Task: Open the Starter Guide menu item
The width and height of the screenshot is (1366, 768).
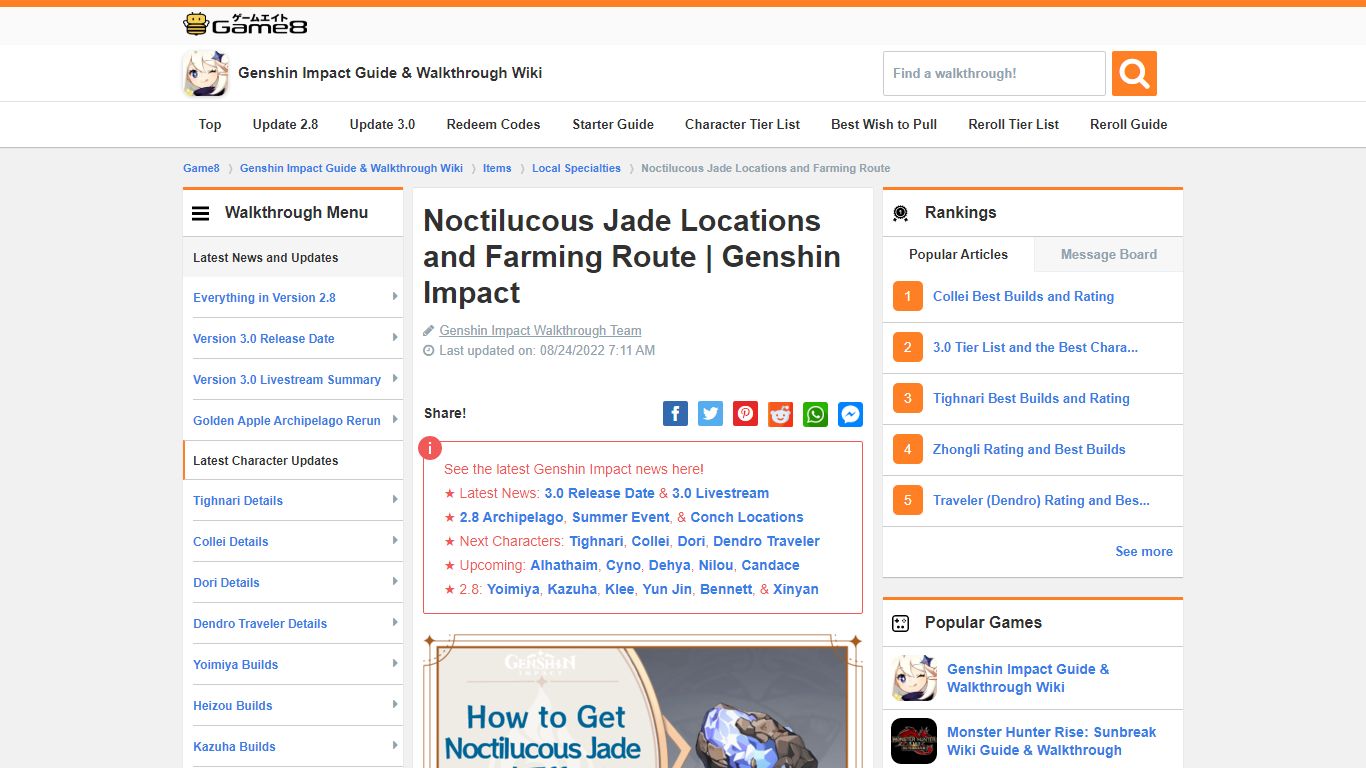Action: point(613,124)
